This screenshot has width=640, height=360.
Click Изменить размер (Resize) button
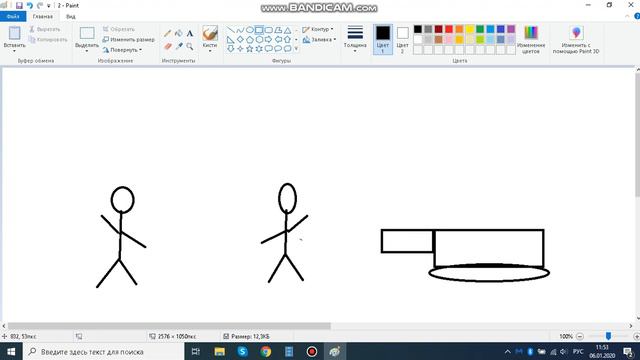[129, 40]
